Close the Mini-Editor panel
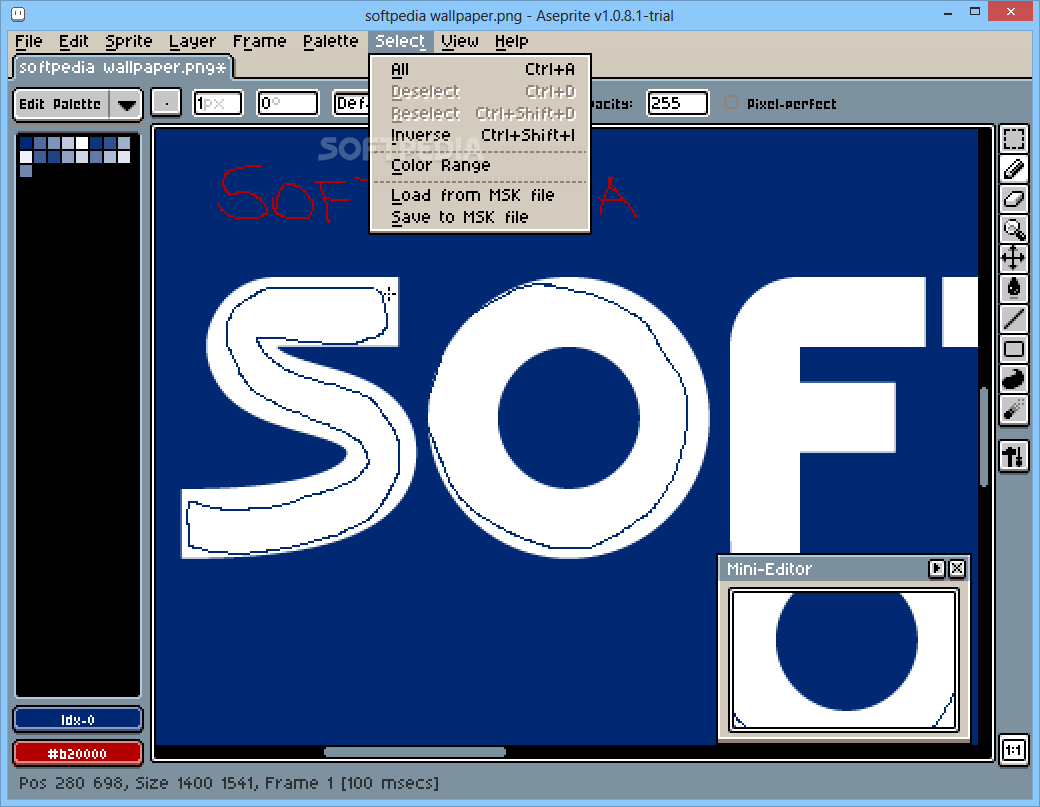The height and width of the screenshot is (807, 1040). pos(957,568)
